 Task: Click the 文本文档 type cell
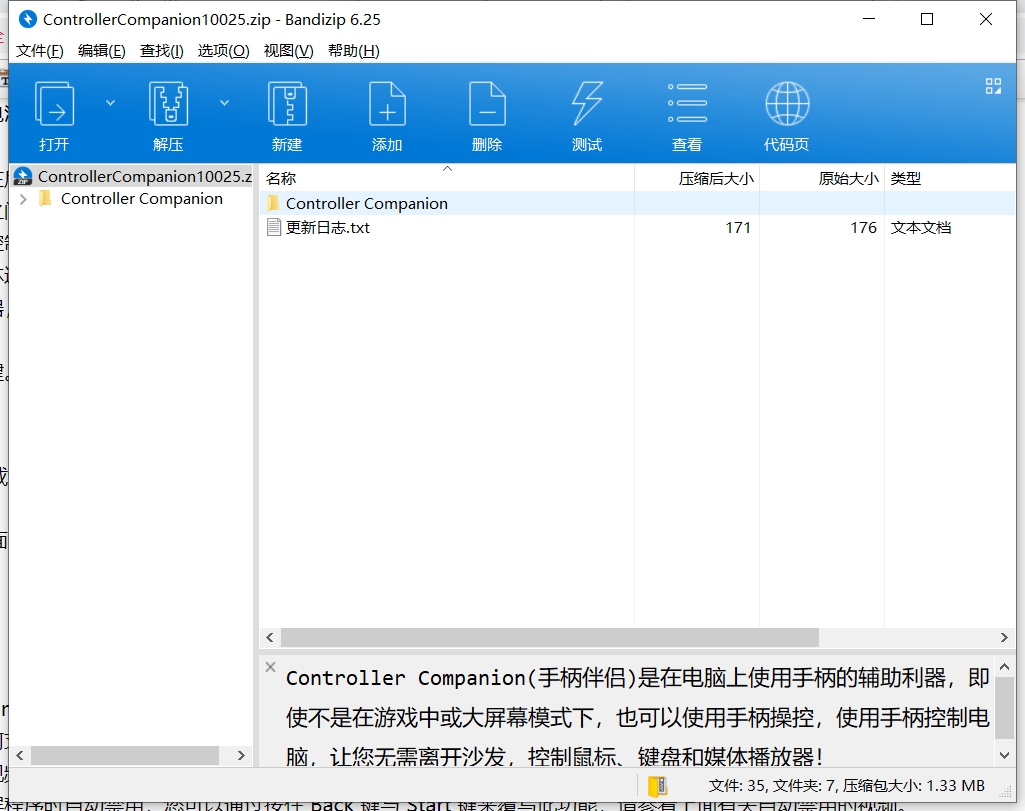(x=920, y=227)
